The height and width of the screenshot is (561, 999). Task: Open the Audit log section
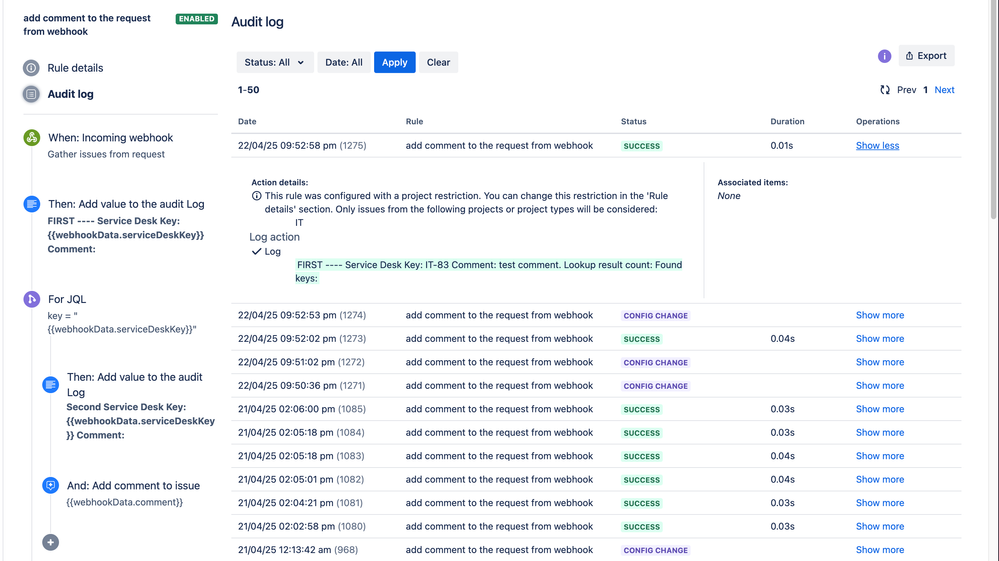(70, 94)
